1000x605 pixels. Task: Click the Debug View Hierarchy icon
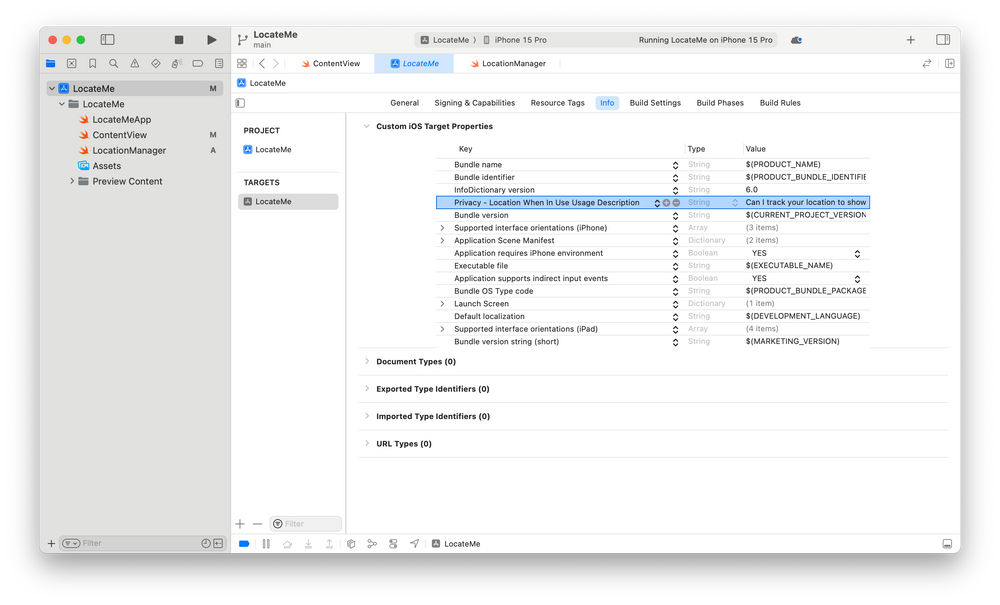pyautogui.click(x=350, y=543)
